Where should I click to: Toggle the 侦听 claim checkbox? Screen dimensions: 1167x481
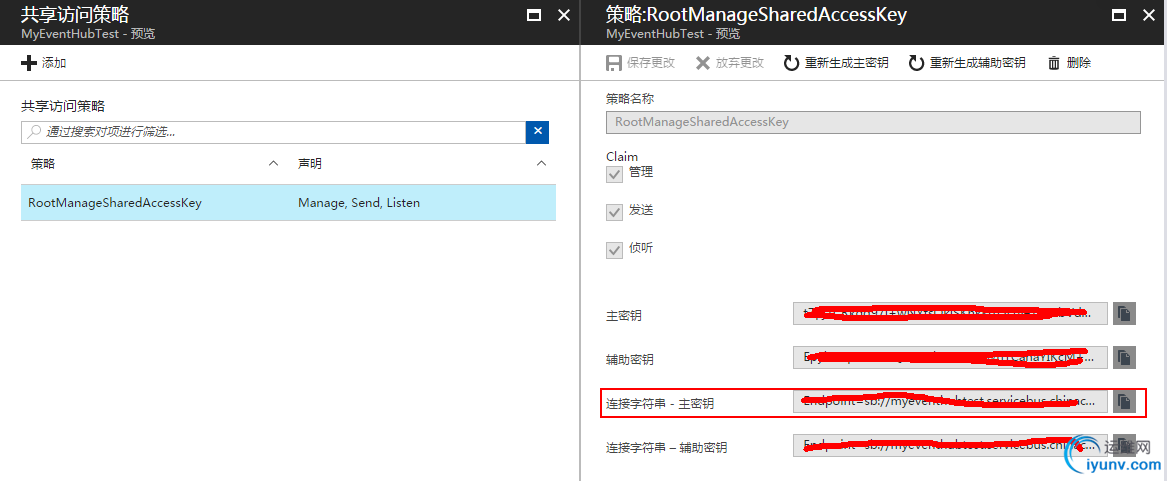[x=614, y=250]
